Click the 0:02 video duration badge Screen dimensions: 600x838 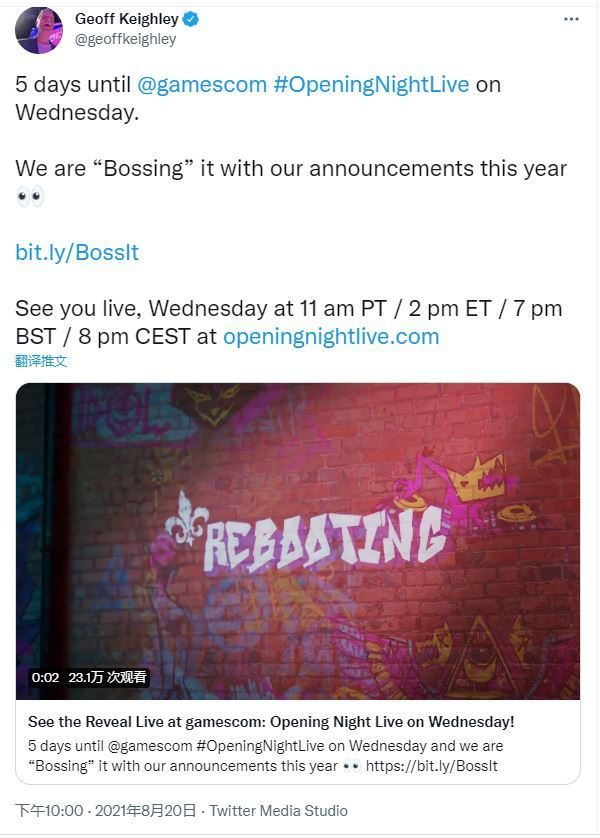45,677
